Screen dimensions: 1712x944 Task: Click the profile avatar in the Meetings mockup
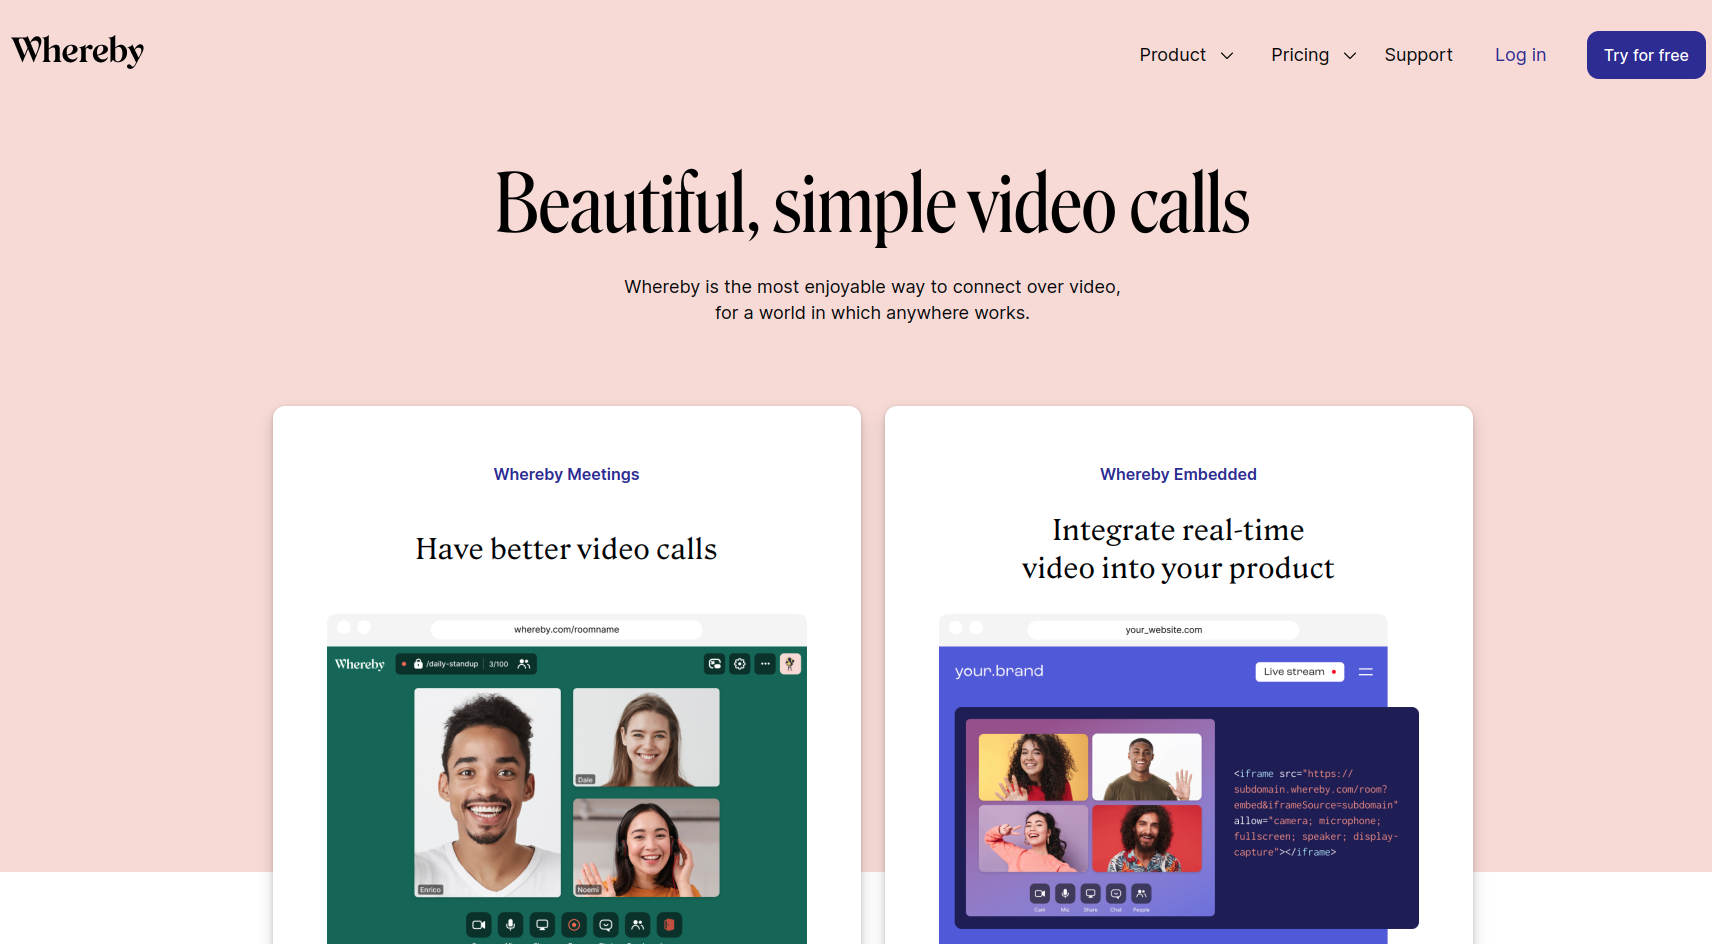[x=790, y=664]
